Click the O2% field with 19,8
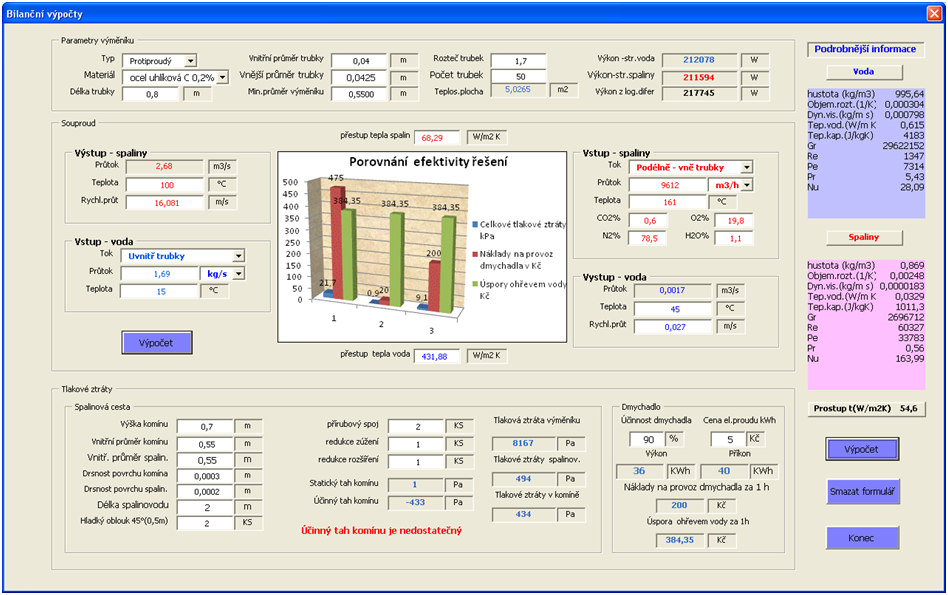 734,221
